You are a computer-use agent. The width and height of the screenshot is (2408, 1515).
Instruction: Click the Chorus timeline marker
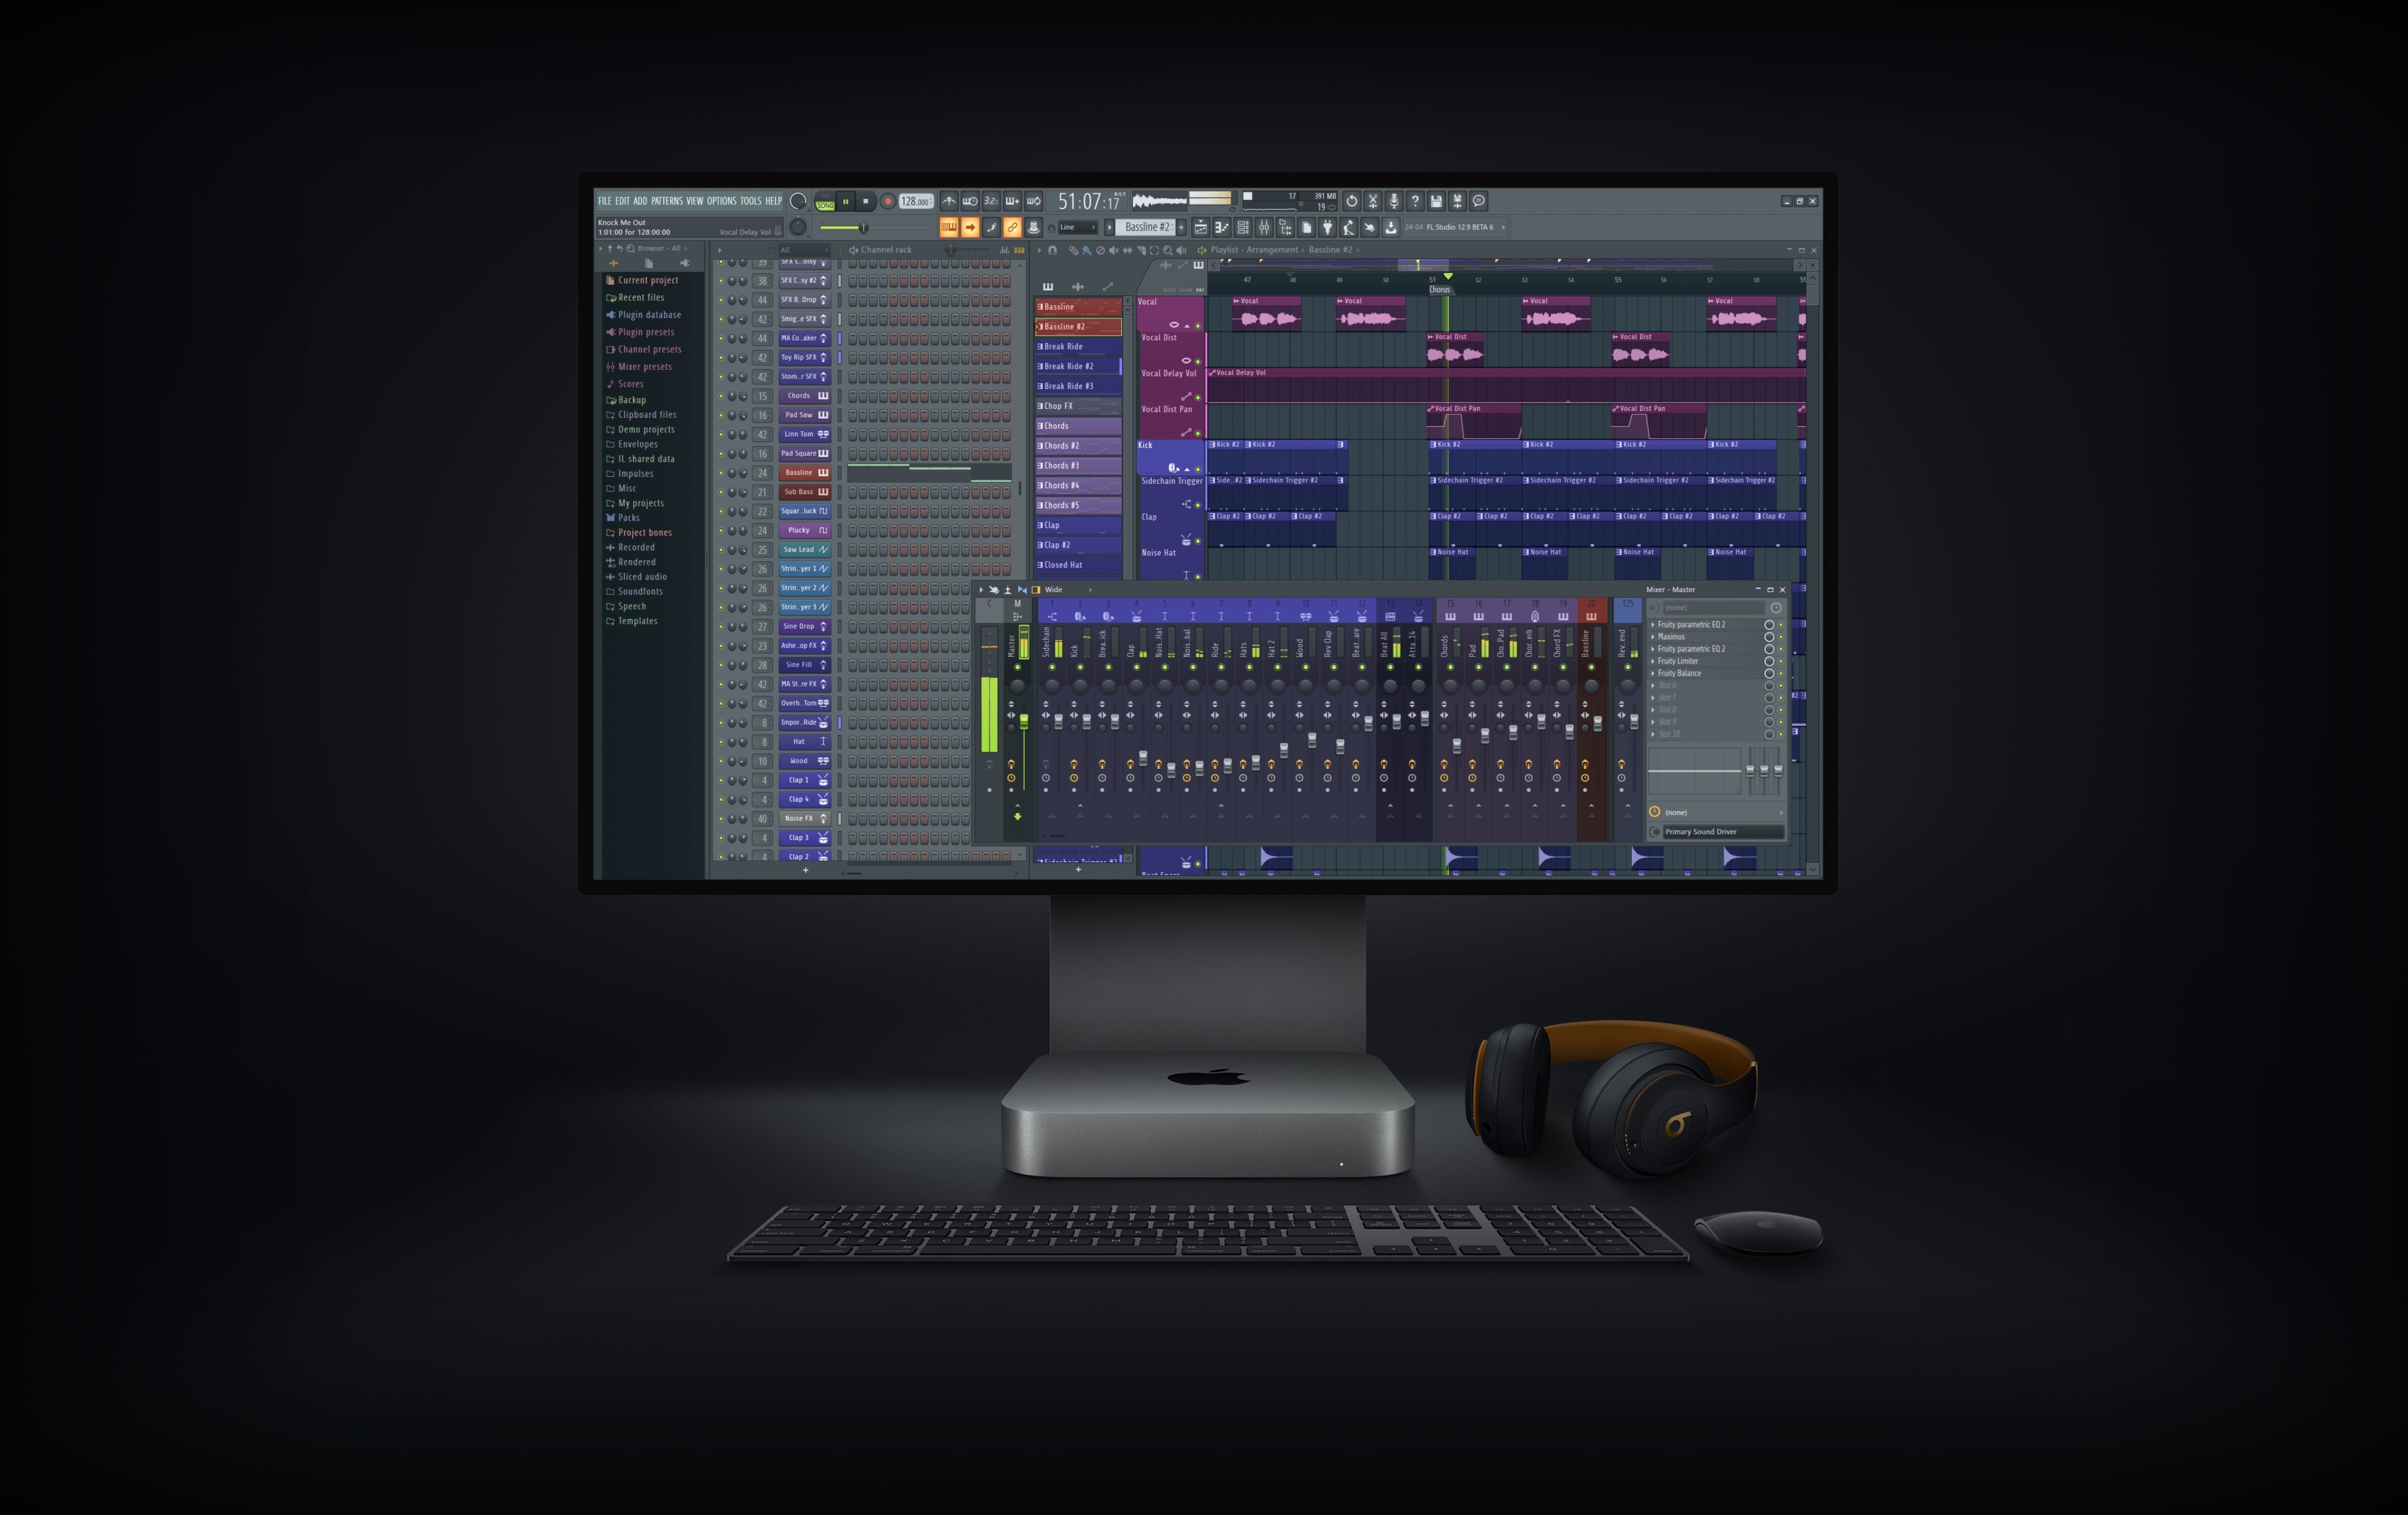click(x=1439, y=289)
